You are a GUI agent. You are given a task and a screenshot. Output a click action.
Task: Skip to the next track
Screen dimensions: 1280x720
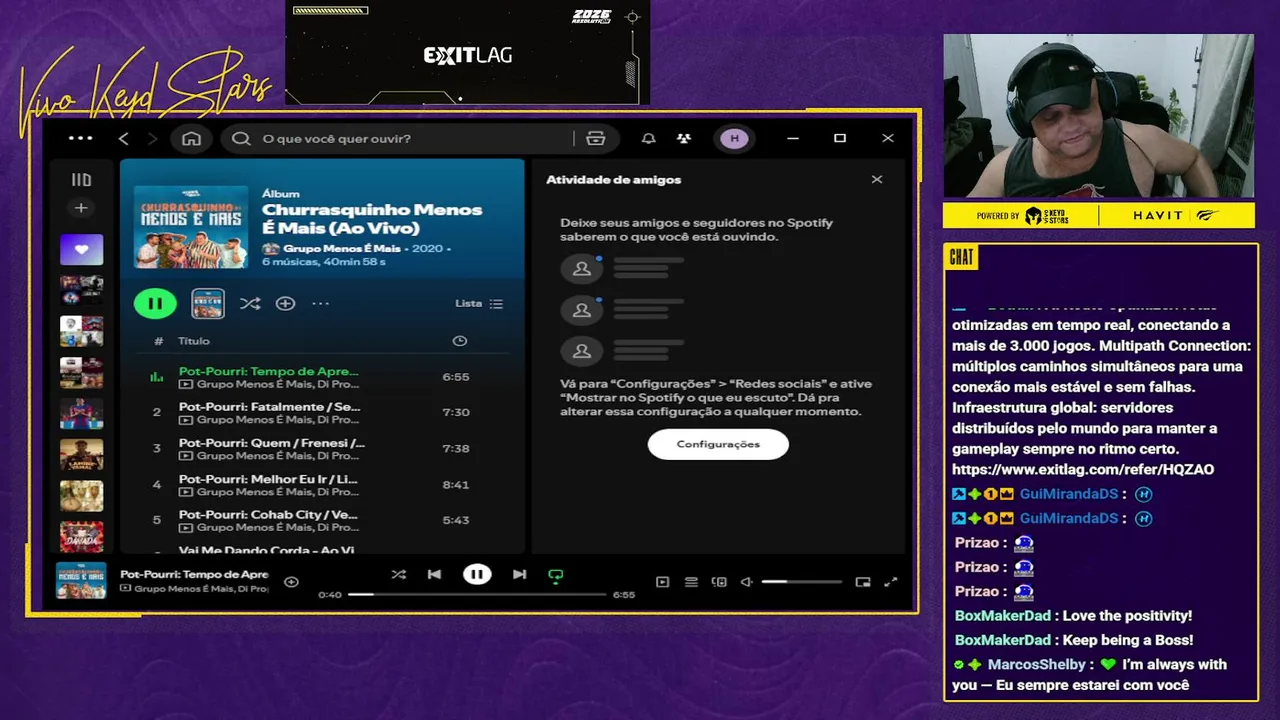click(x=519, y=574)
